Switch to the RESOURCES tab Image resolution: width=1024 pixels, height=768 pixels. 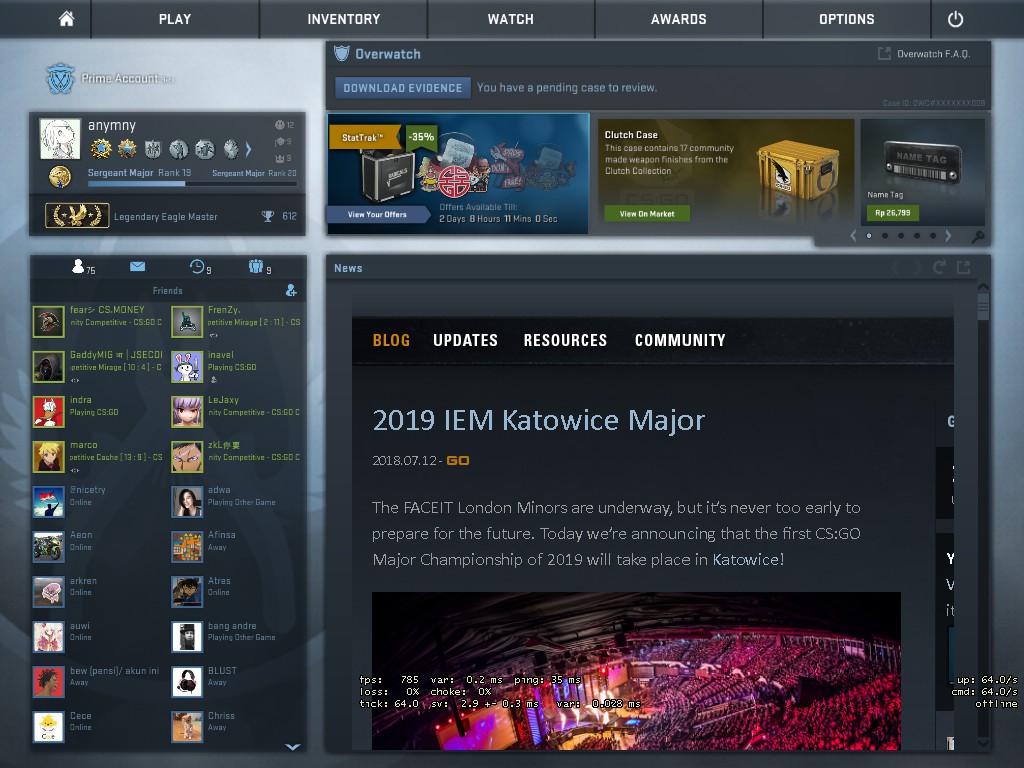coord(565,340)
